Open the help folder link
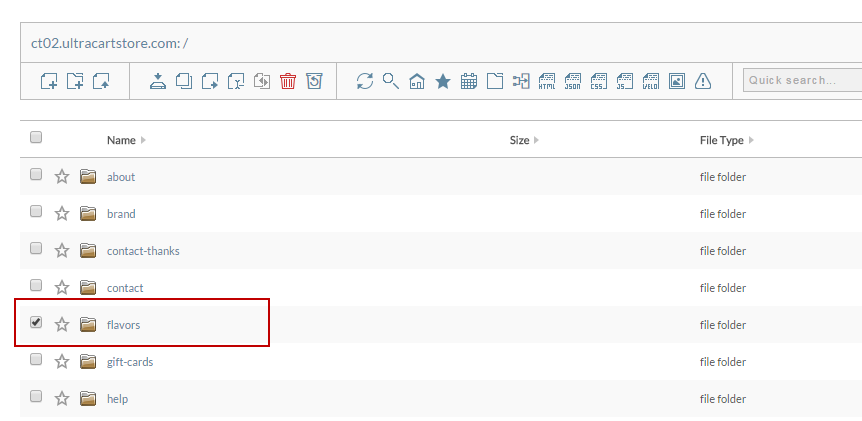 pos(117,399)
